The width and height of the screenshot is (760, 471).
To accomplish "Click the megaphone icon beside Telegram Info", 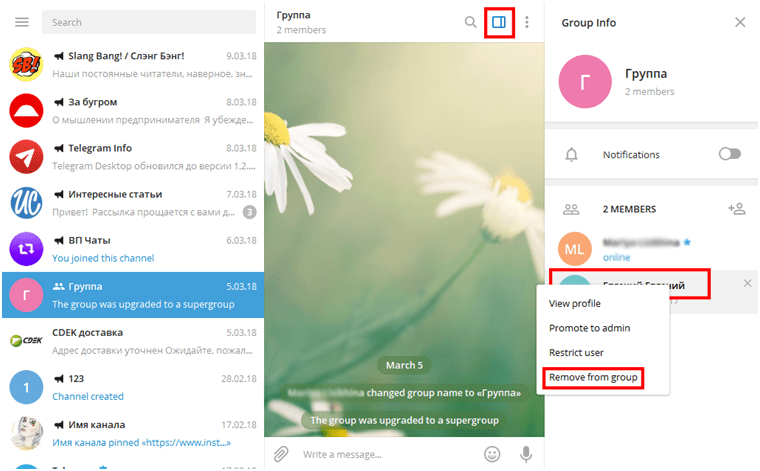I will (59, 148).
